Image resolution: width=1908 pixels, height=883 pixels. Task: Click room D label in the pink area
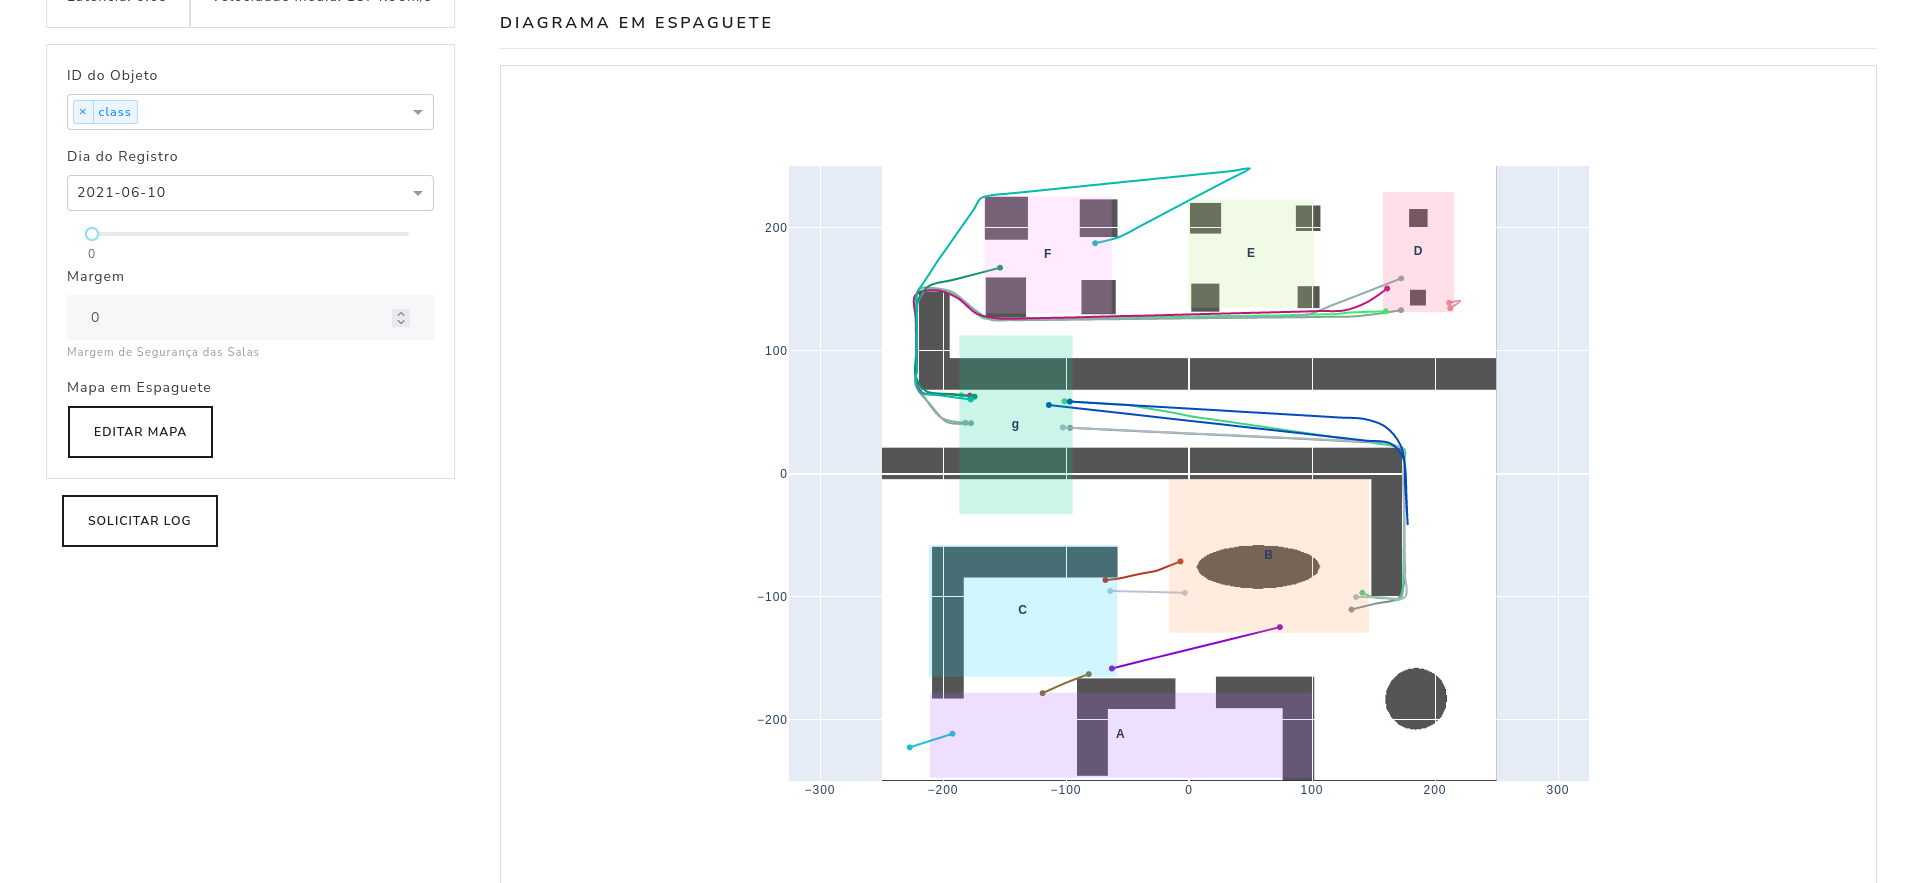[x=1418, y=251]
